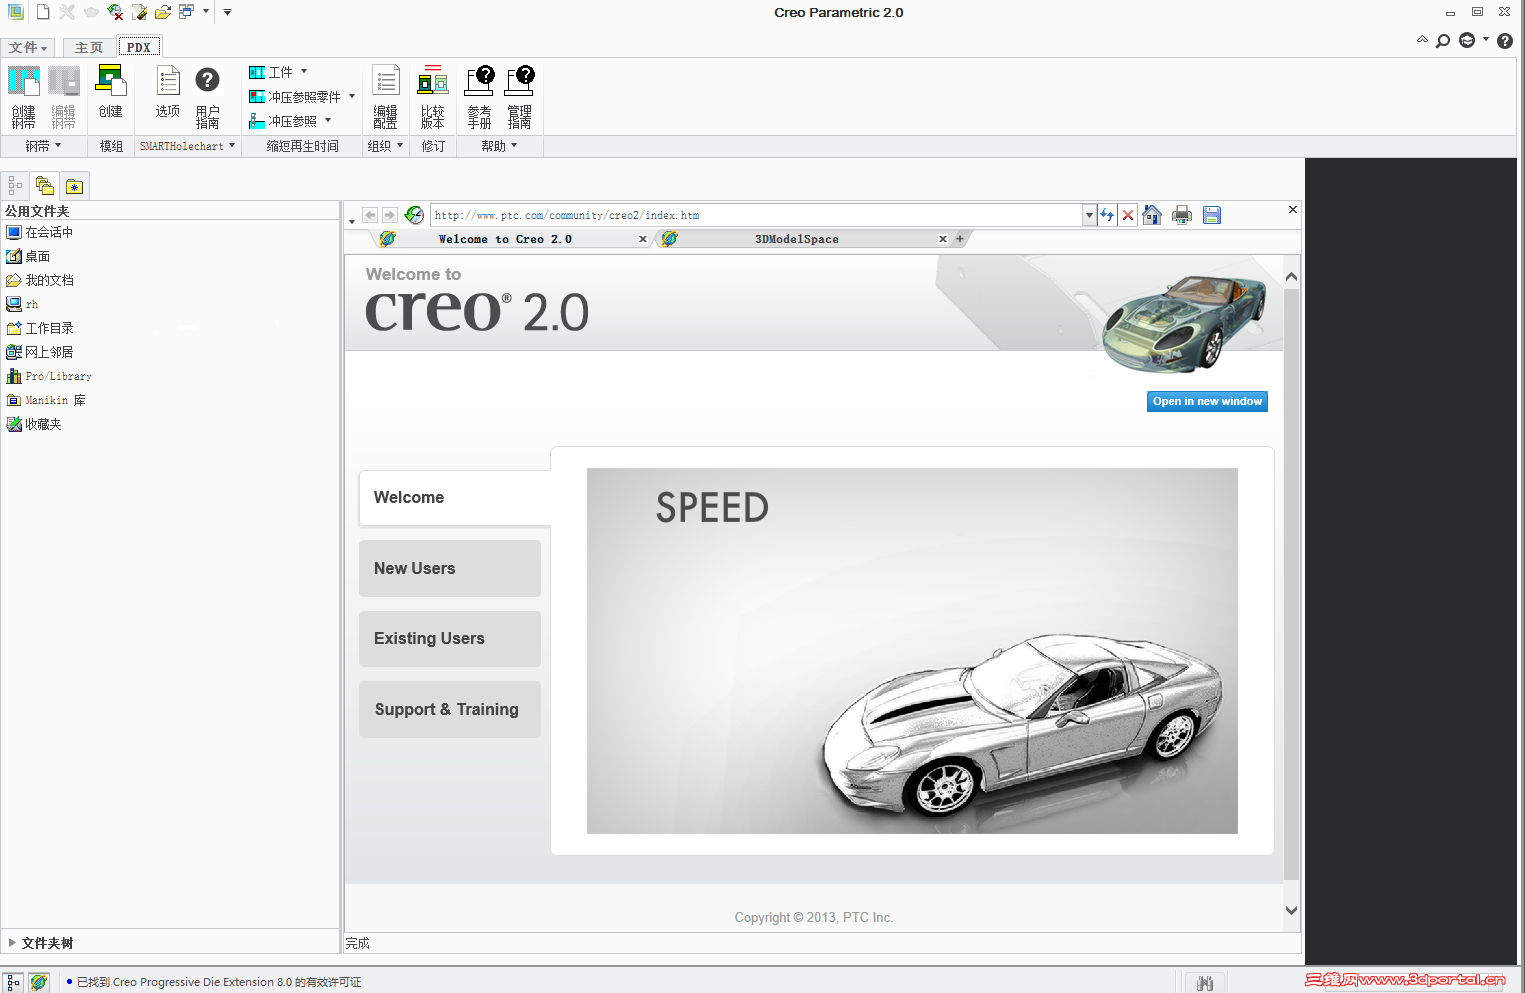
Task: Click the find binoculars icon in status bar
Action: (x=1205, y=983)
